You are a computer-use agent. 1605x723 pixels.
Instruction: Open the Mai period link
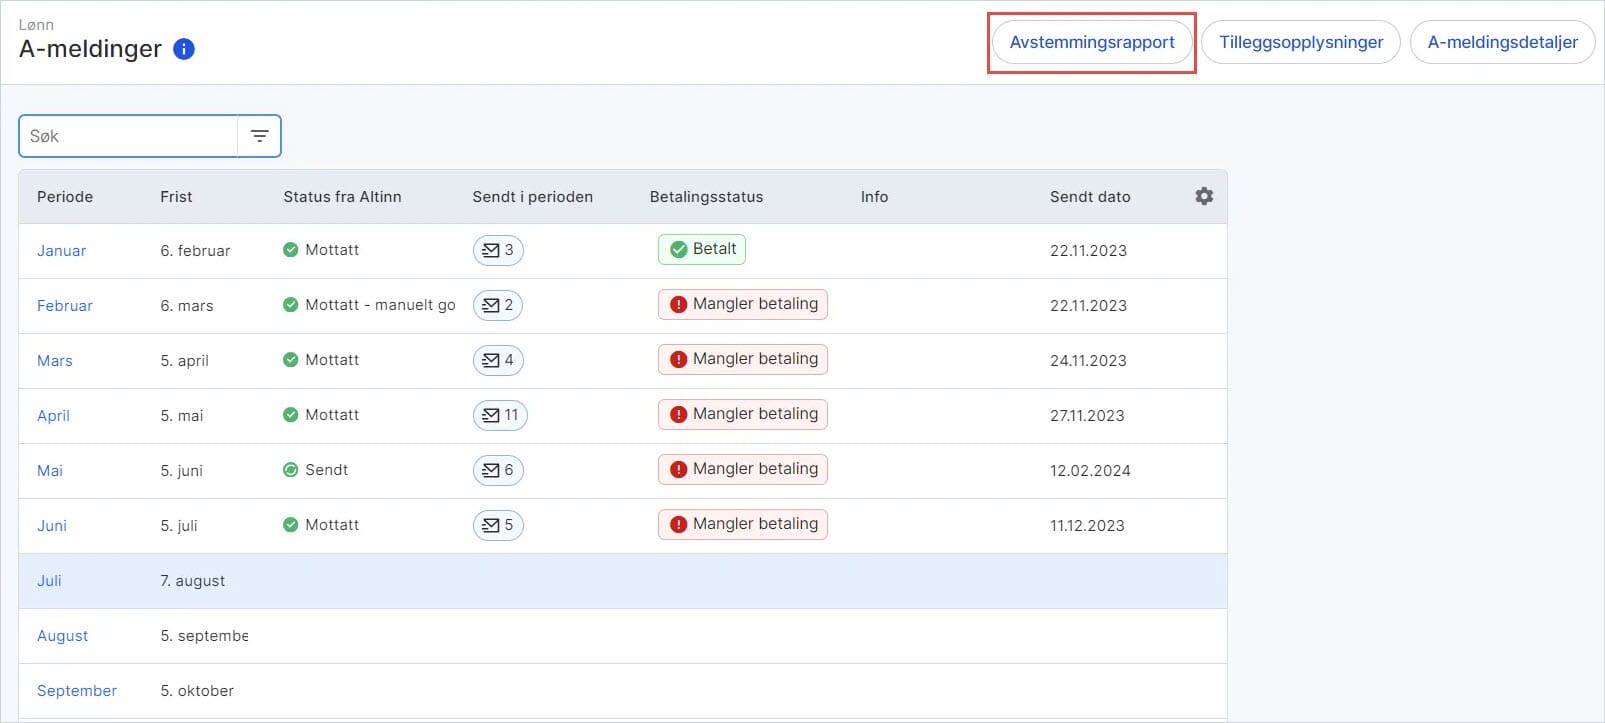(x=50, y=471)
